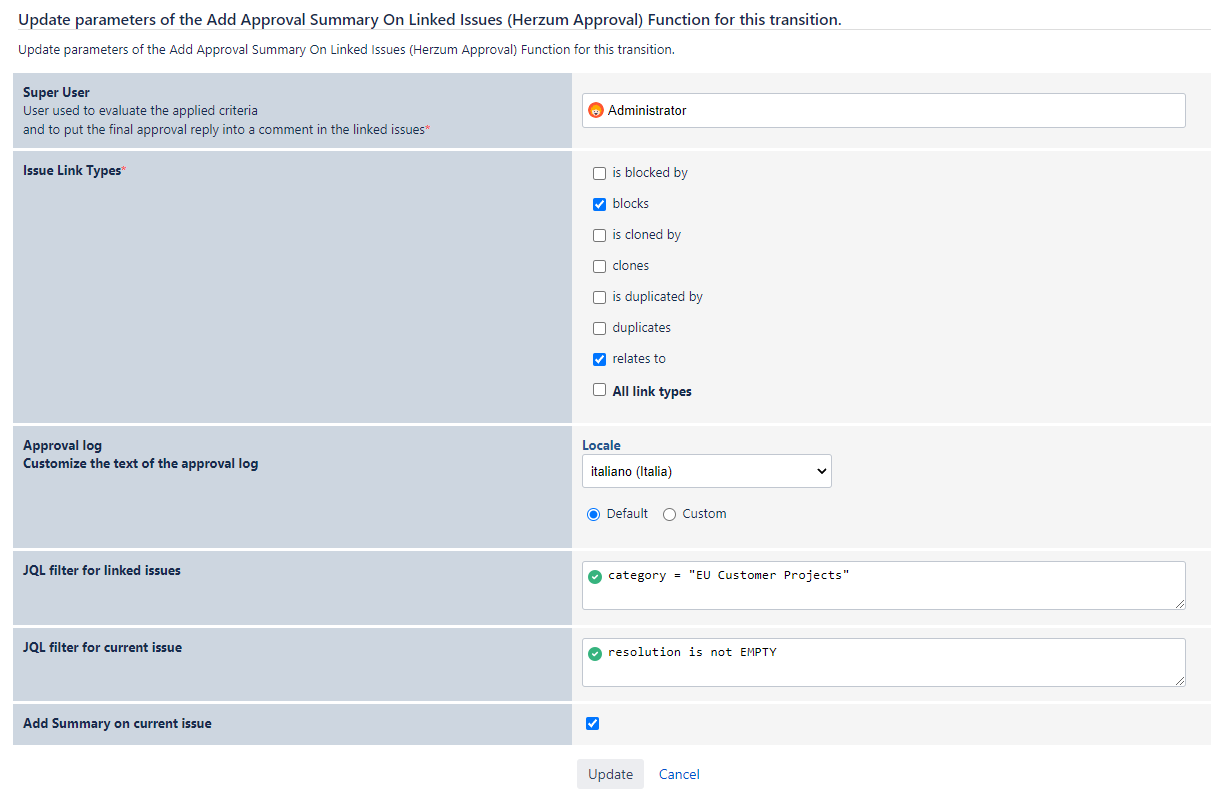Click the Cancel link
Viewport: 1211px width, 812px height.
coord(679,774)
